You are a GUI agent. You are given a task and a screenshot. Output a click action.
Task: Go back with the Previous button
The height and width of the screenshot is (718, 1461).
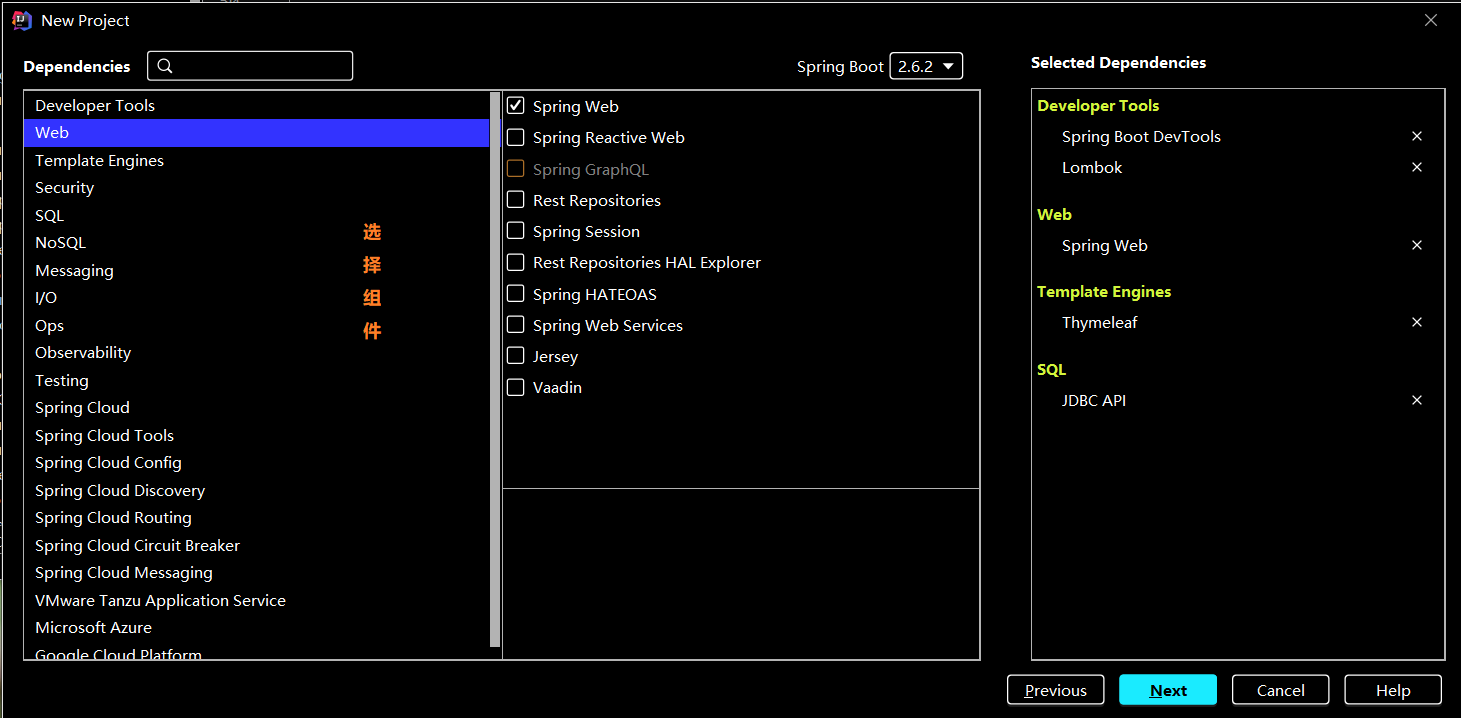click(1055, 690)
